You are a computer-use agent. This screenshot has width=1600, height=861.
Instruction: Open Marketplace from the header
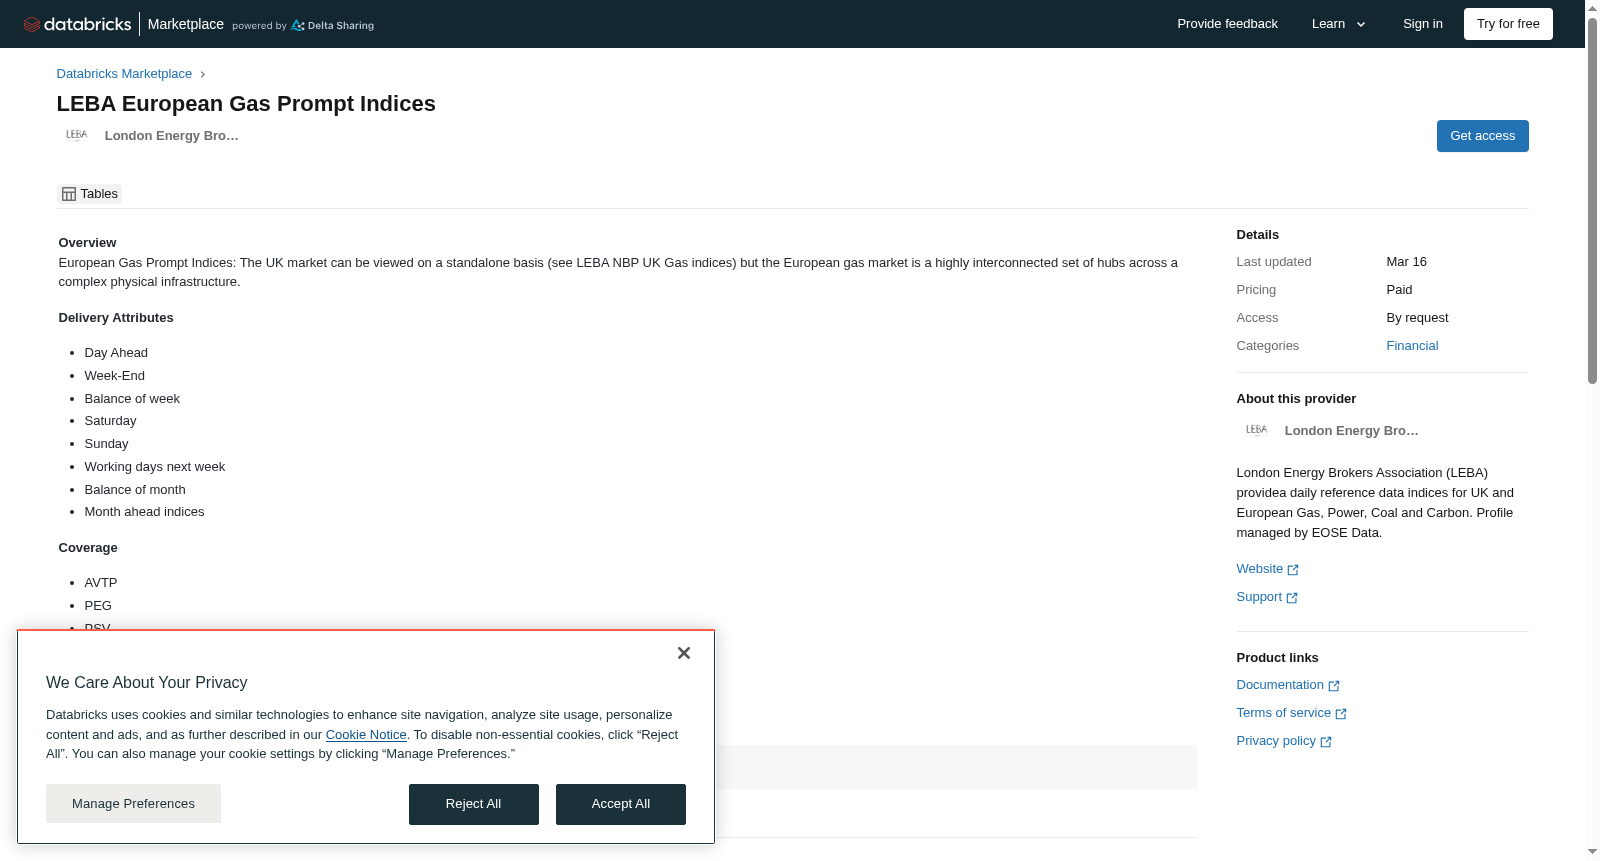point(186,24)
